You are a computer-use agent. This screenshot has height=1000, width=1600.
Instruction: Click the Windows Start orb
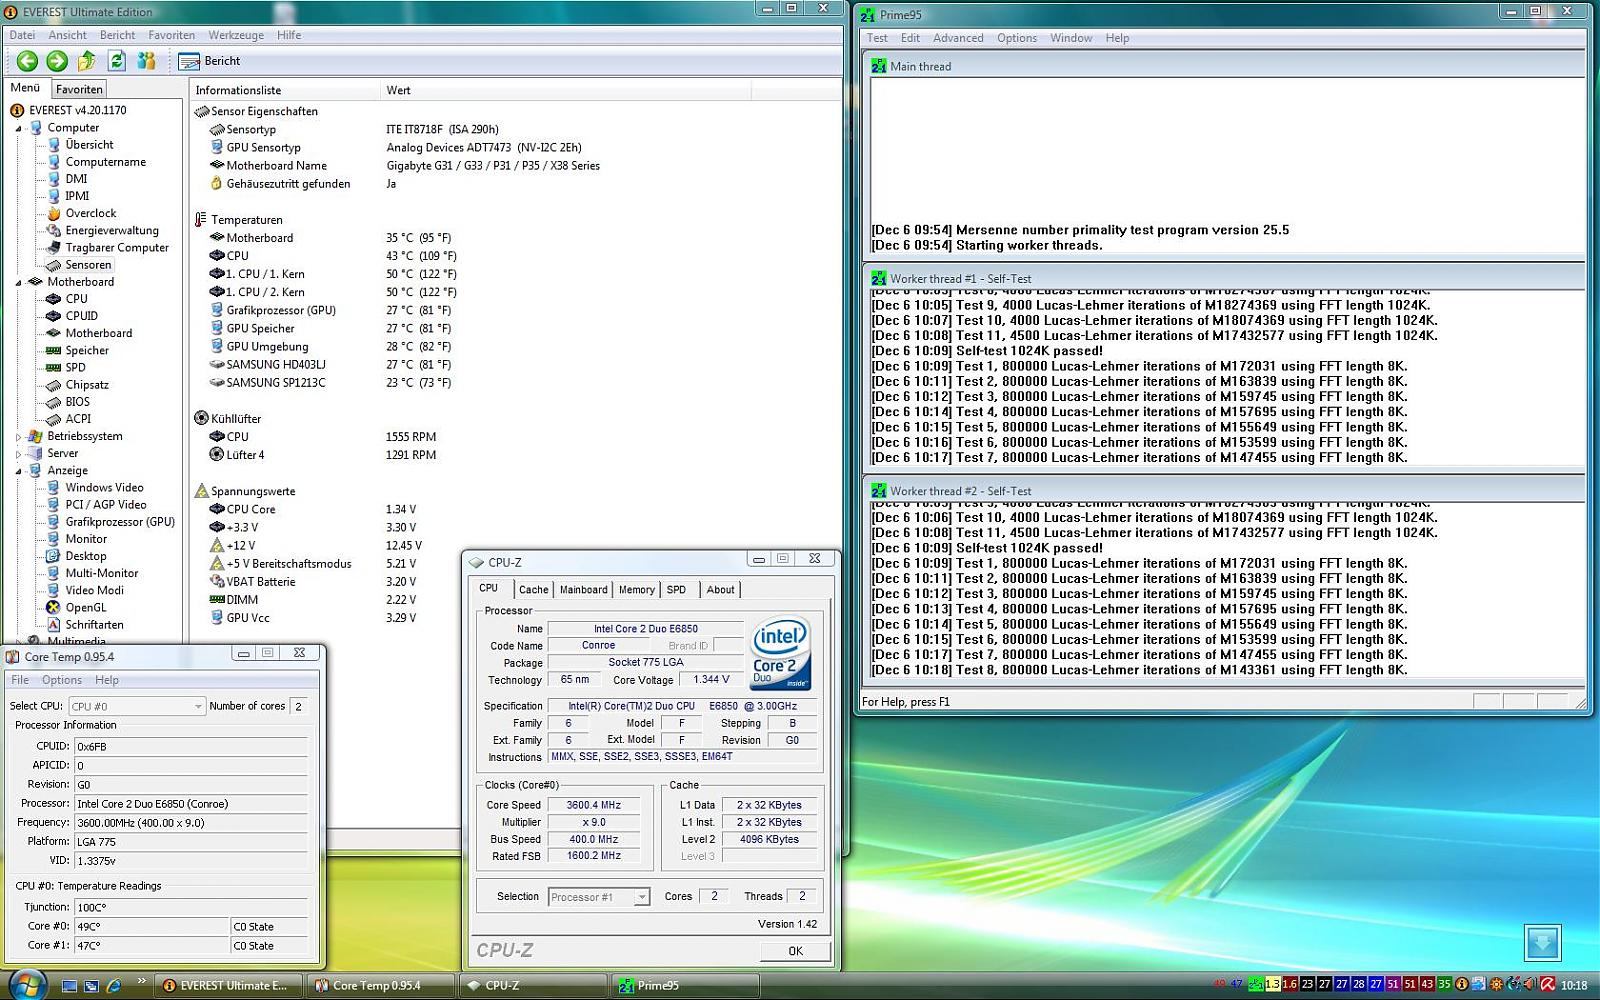(27, 984)
